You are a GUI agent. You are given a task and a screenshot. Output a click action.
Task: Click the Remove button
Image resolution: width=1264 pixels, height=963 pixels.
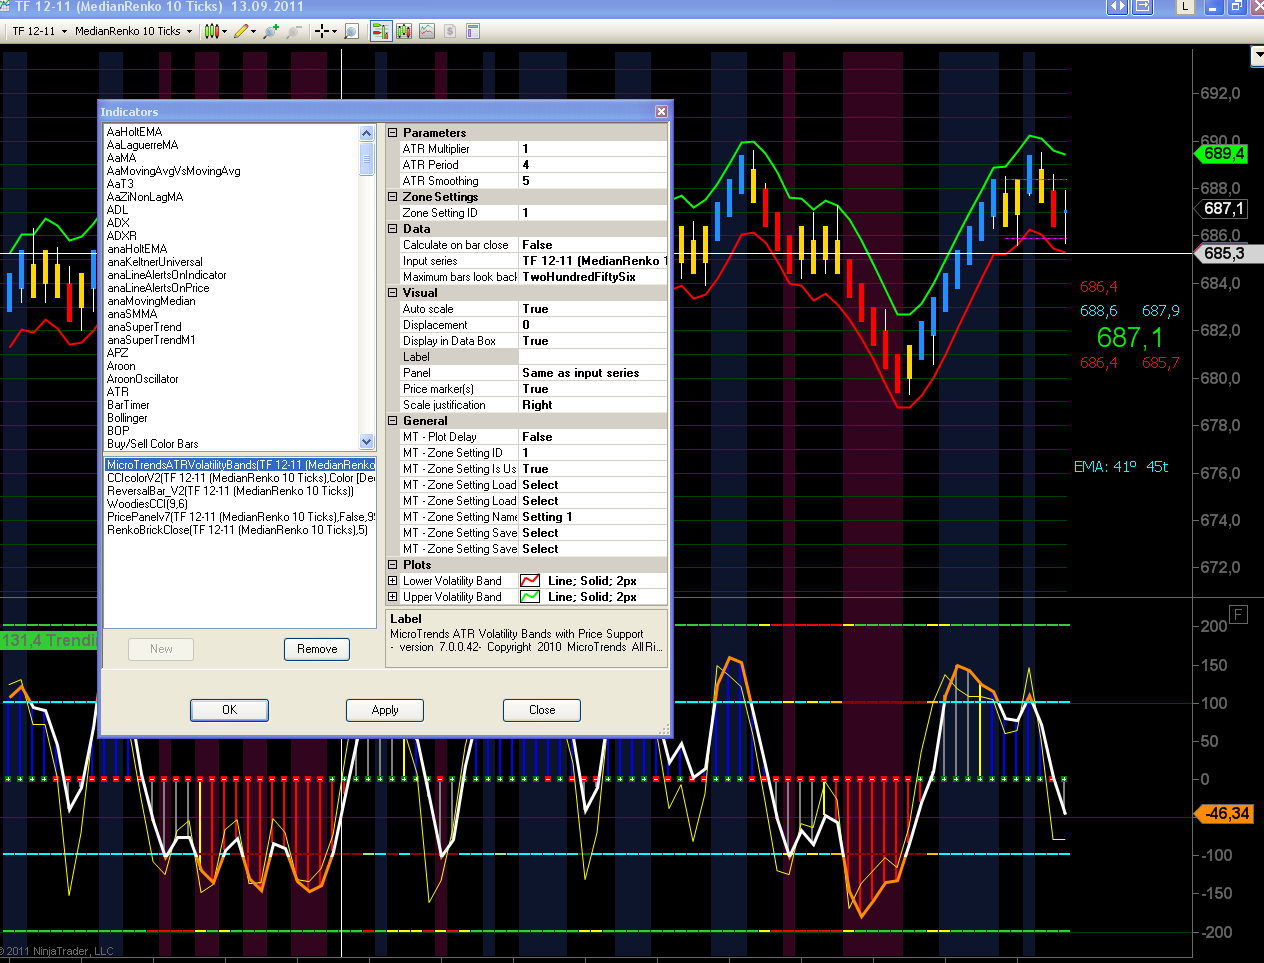point(317,649)
